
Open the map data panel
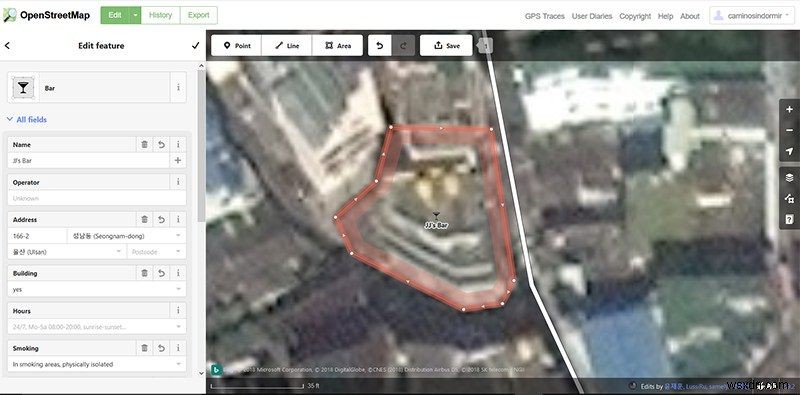point(789,199)
